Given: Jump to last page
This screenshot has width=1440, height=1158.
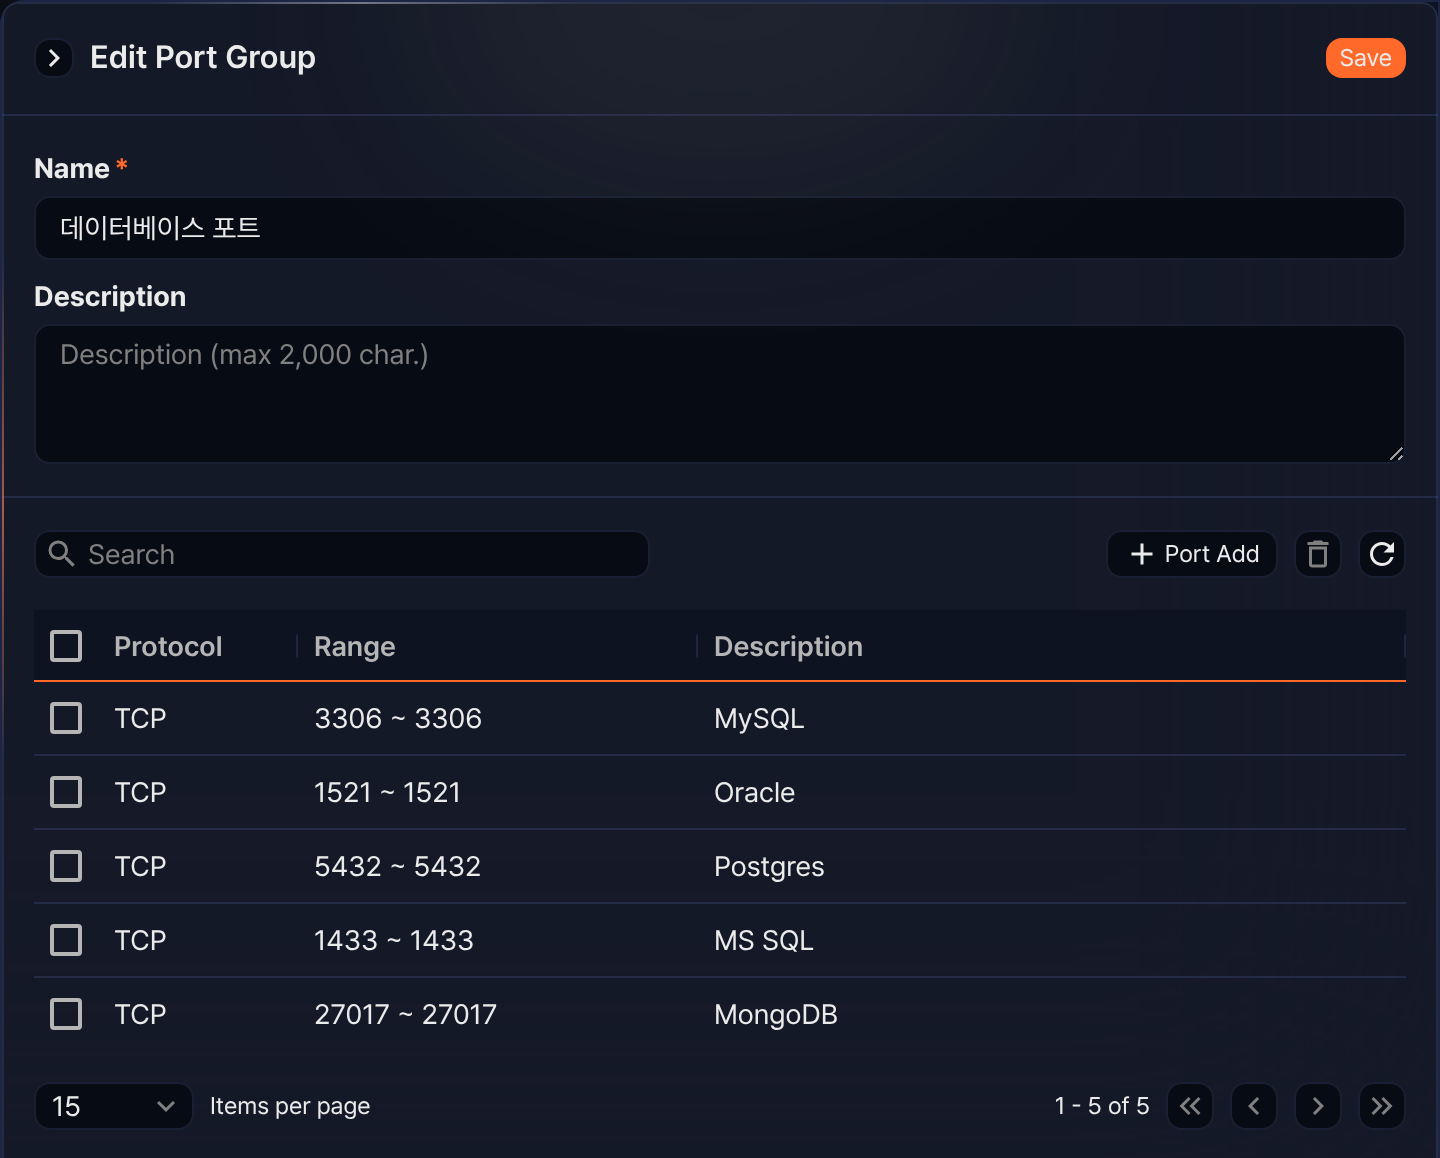Looking at the screenshot, I should 1382,1106.
